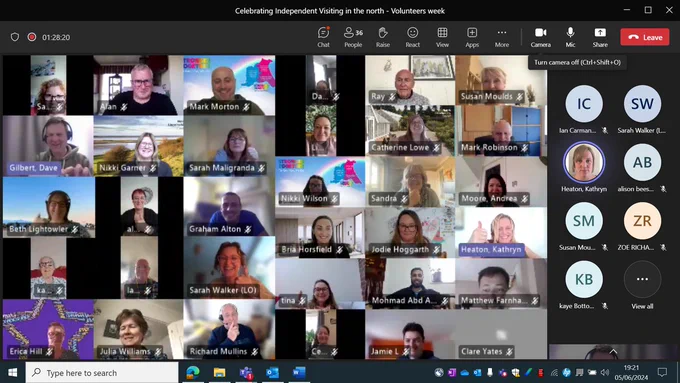Select the IC avatar for Ian Carman

[584, 104]
